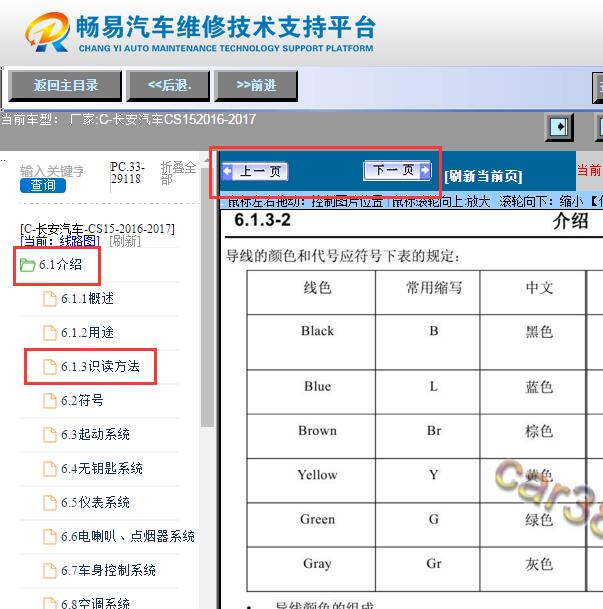Viewport: 603px width, 609px height.
Task: Click document icon beside 6.1.1概述
Action: 50,299
